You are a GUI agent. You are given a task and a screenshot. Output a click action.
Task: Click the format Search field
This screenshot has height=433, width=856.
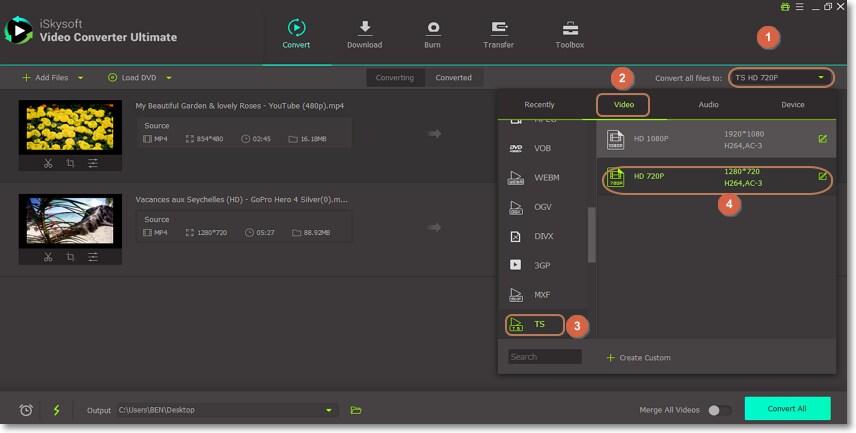click(545, 357)
